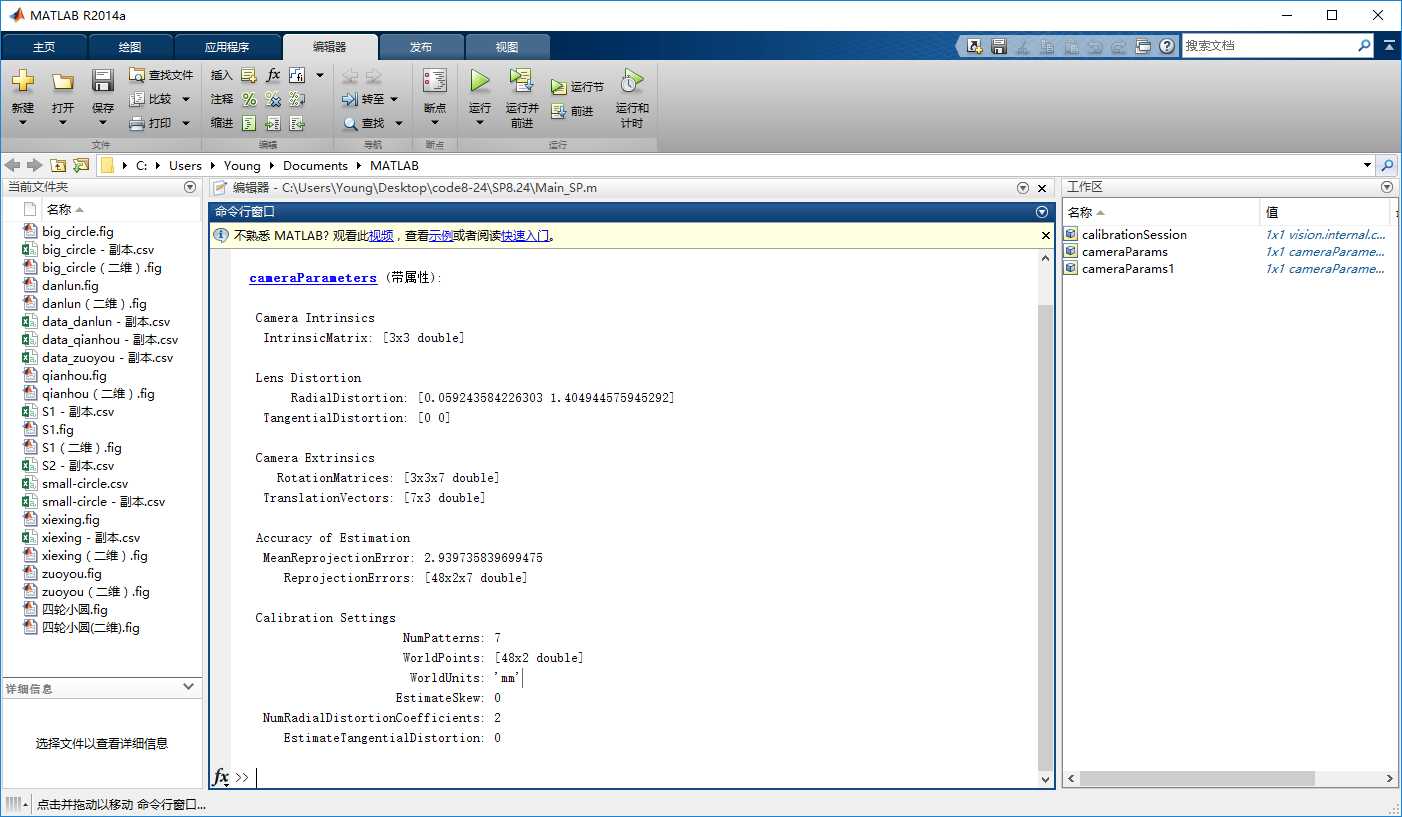Click the 断点 (Breakpoints) icon

(435, 81)
